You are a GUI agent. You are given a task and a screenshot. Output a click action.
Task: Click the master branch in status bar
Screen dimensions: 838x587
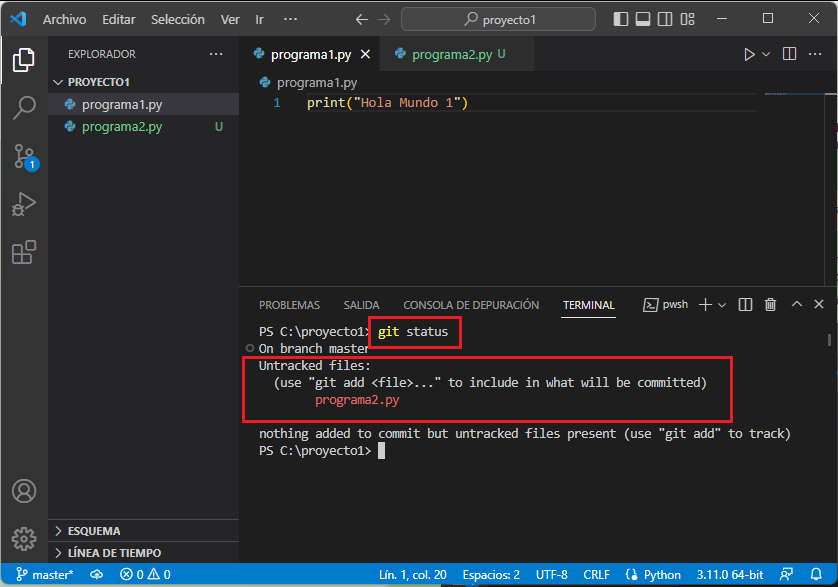tap(45, 575)
